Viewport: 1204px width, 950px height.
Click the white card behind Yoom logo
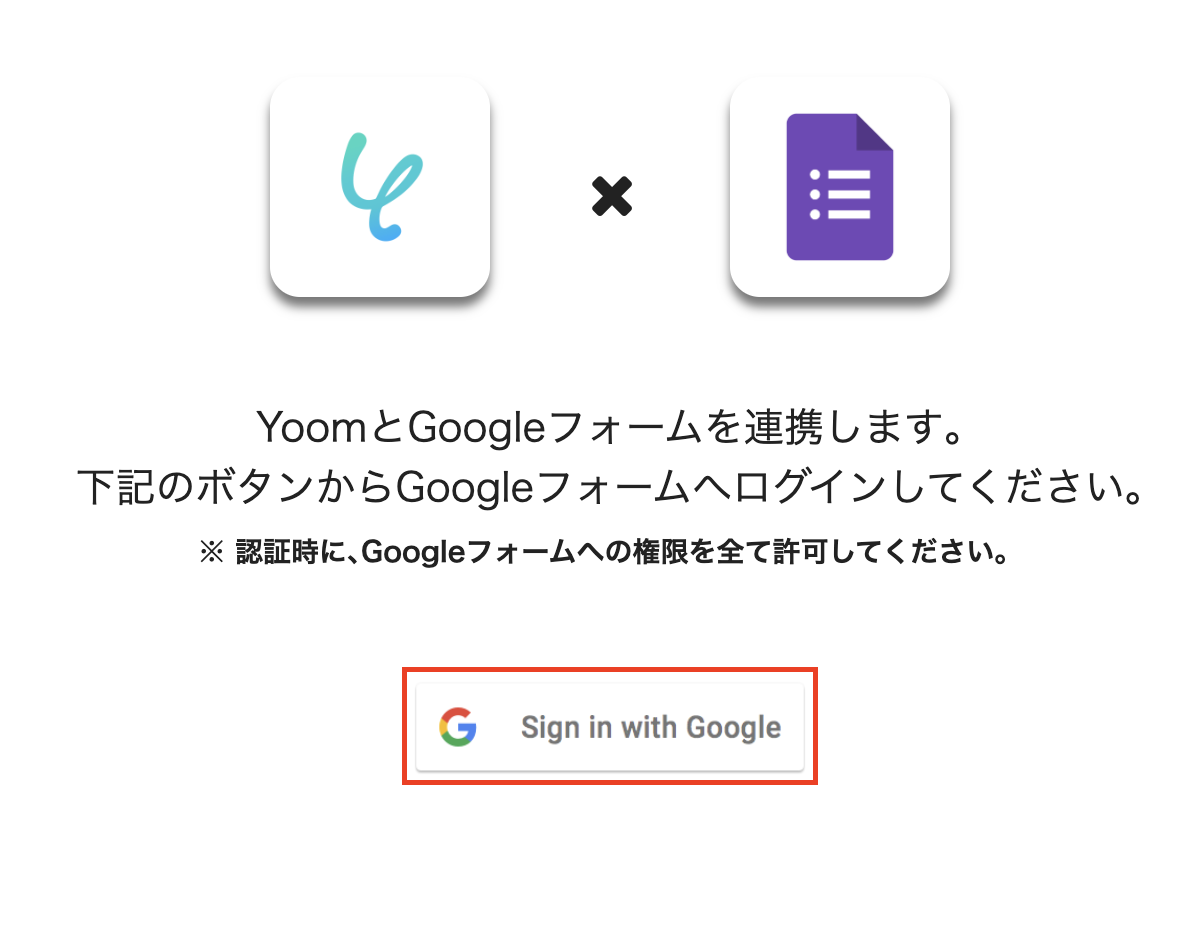pos(380,187)
